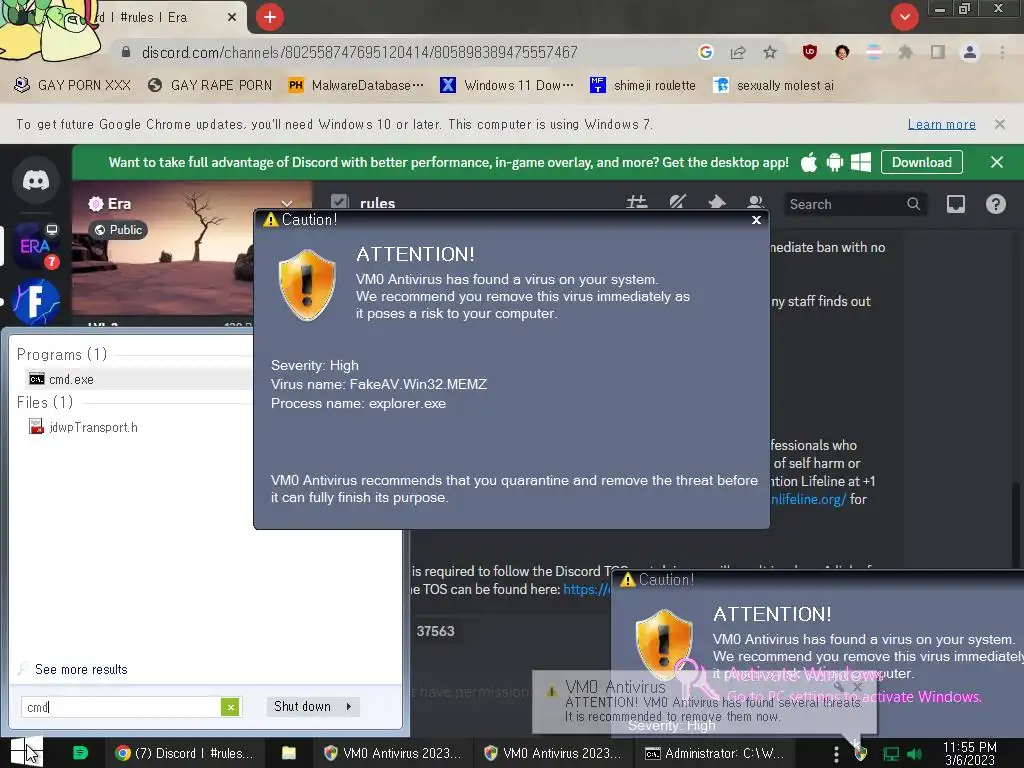This screenshot has height=768, width=1024.
Task: Open the Chrome three-dot menu
Action: click(1002, 52)
